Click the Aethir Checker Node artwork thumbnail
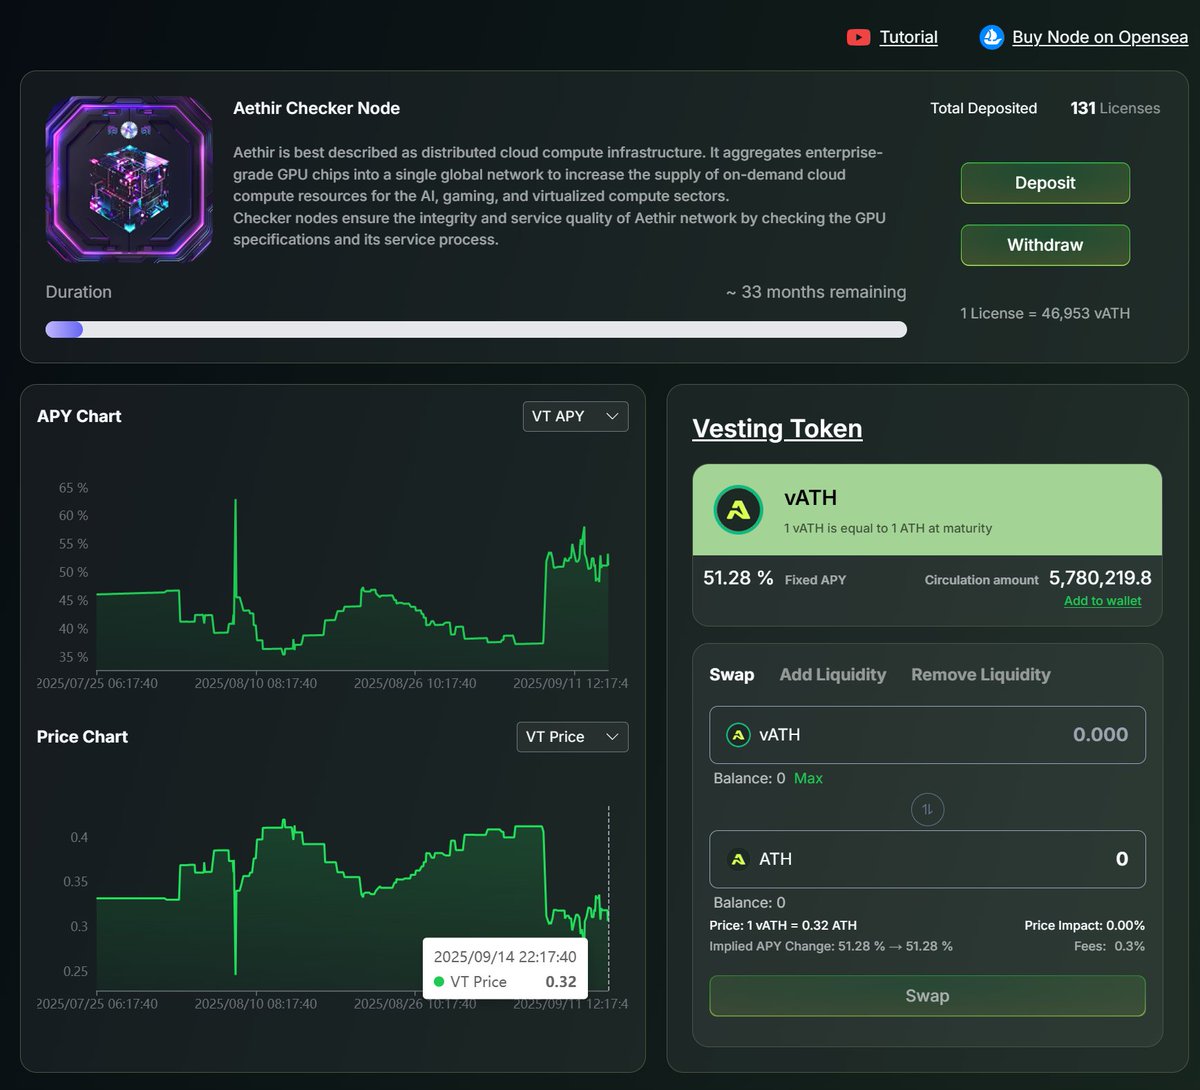Image resolution: width=1200 pixels, height=1090 pixels. pos(129,179)
